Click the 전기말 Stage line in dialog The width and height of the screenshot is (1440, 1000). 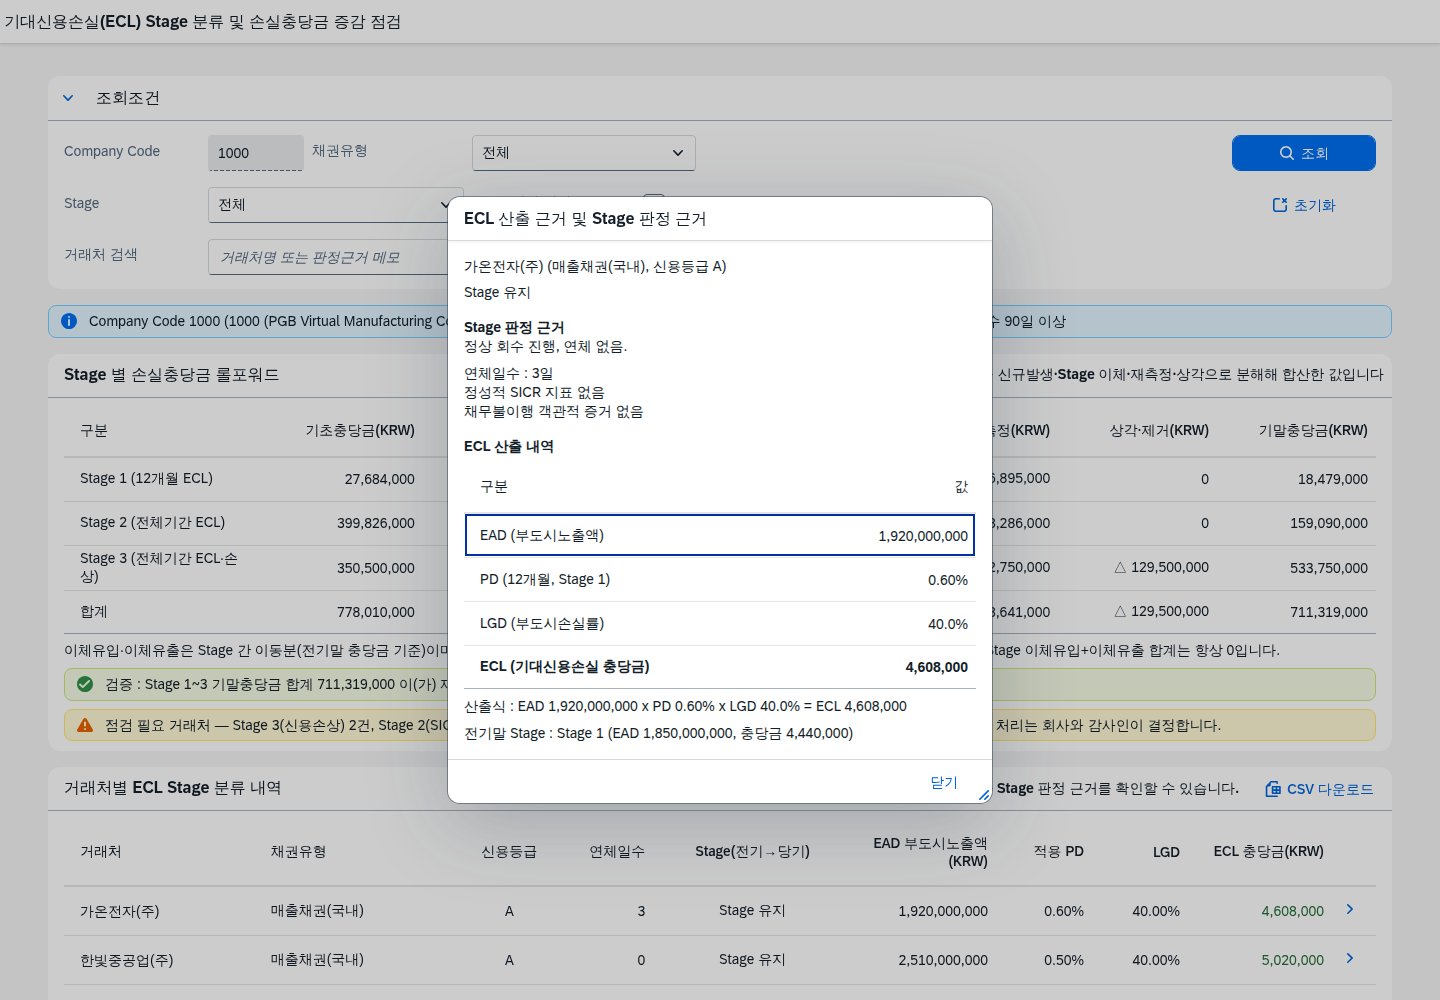click(658, 733)
